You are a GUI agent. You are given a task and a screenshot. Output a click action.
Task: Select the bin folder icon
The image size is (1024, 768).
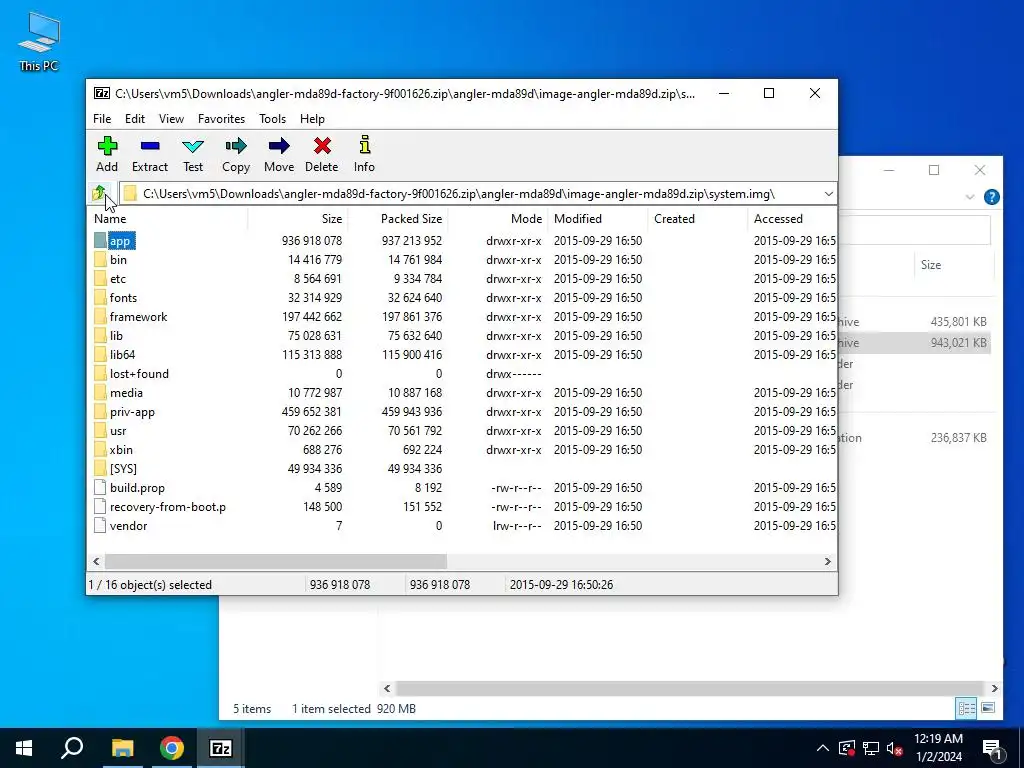(100, 259)
